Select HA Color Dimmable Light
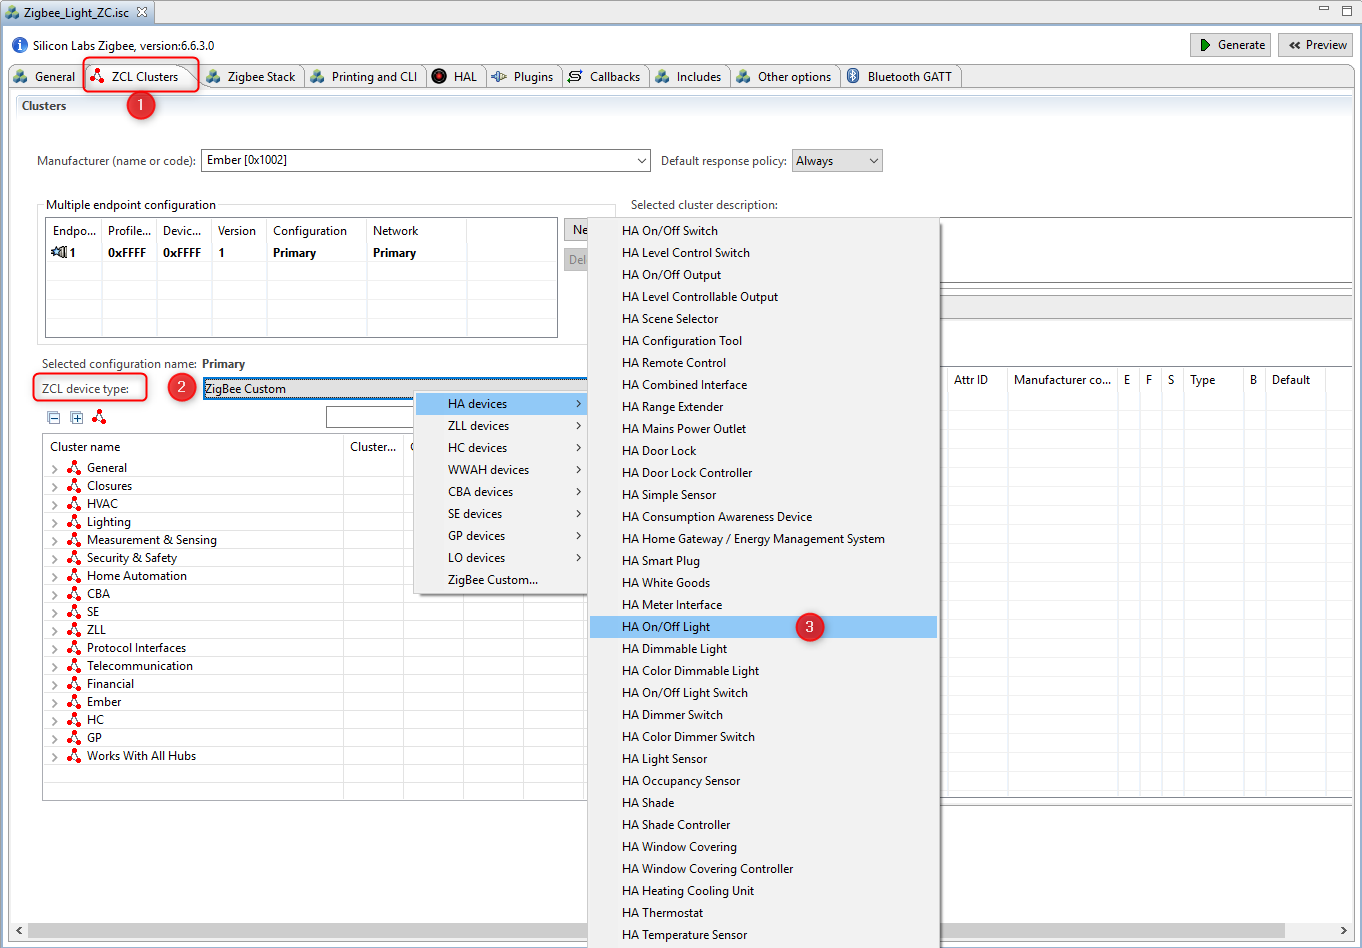Image resolution: width=1362 pixels, height=948 pixels. (x=764, y=671)
